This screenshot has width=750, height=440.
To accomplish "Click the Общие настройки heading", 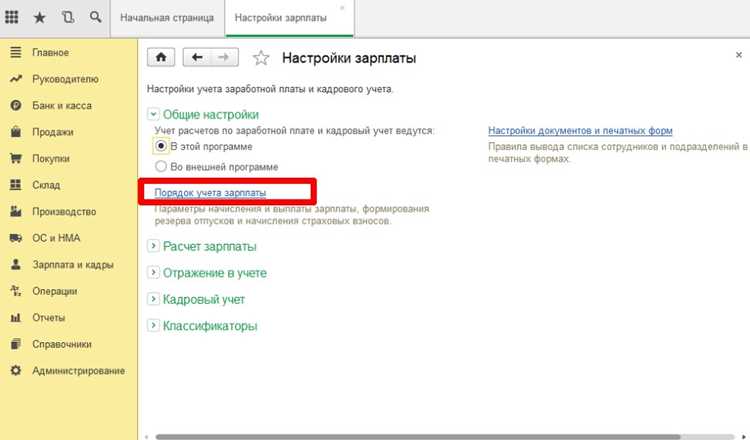I will (210, 114).
